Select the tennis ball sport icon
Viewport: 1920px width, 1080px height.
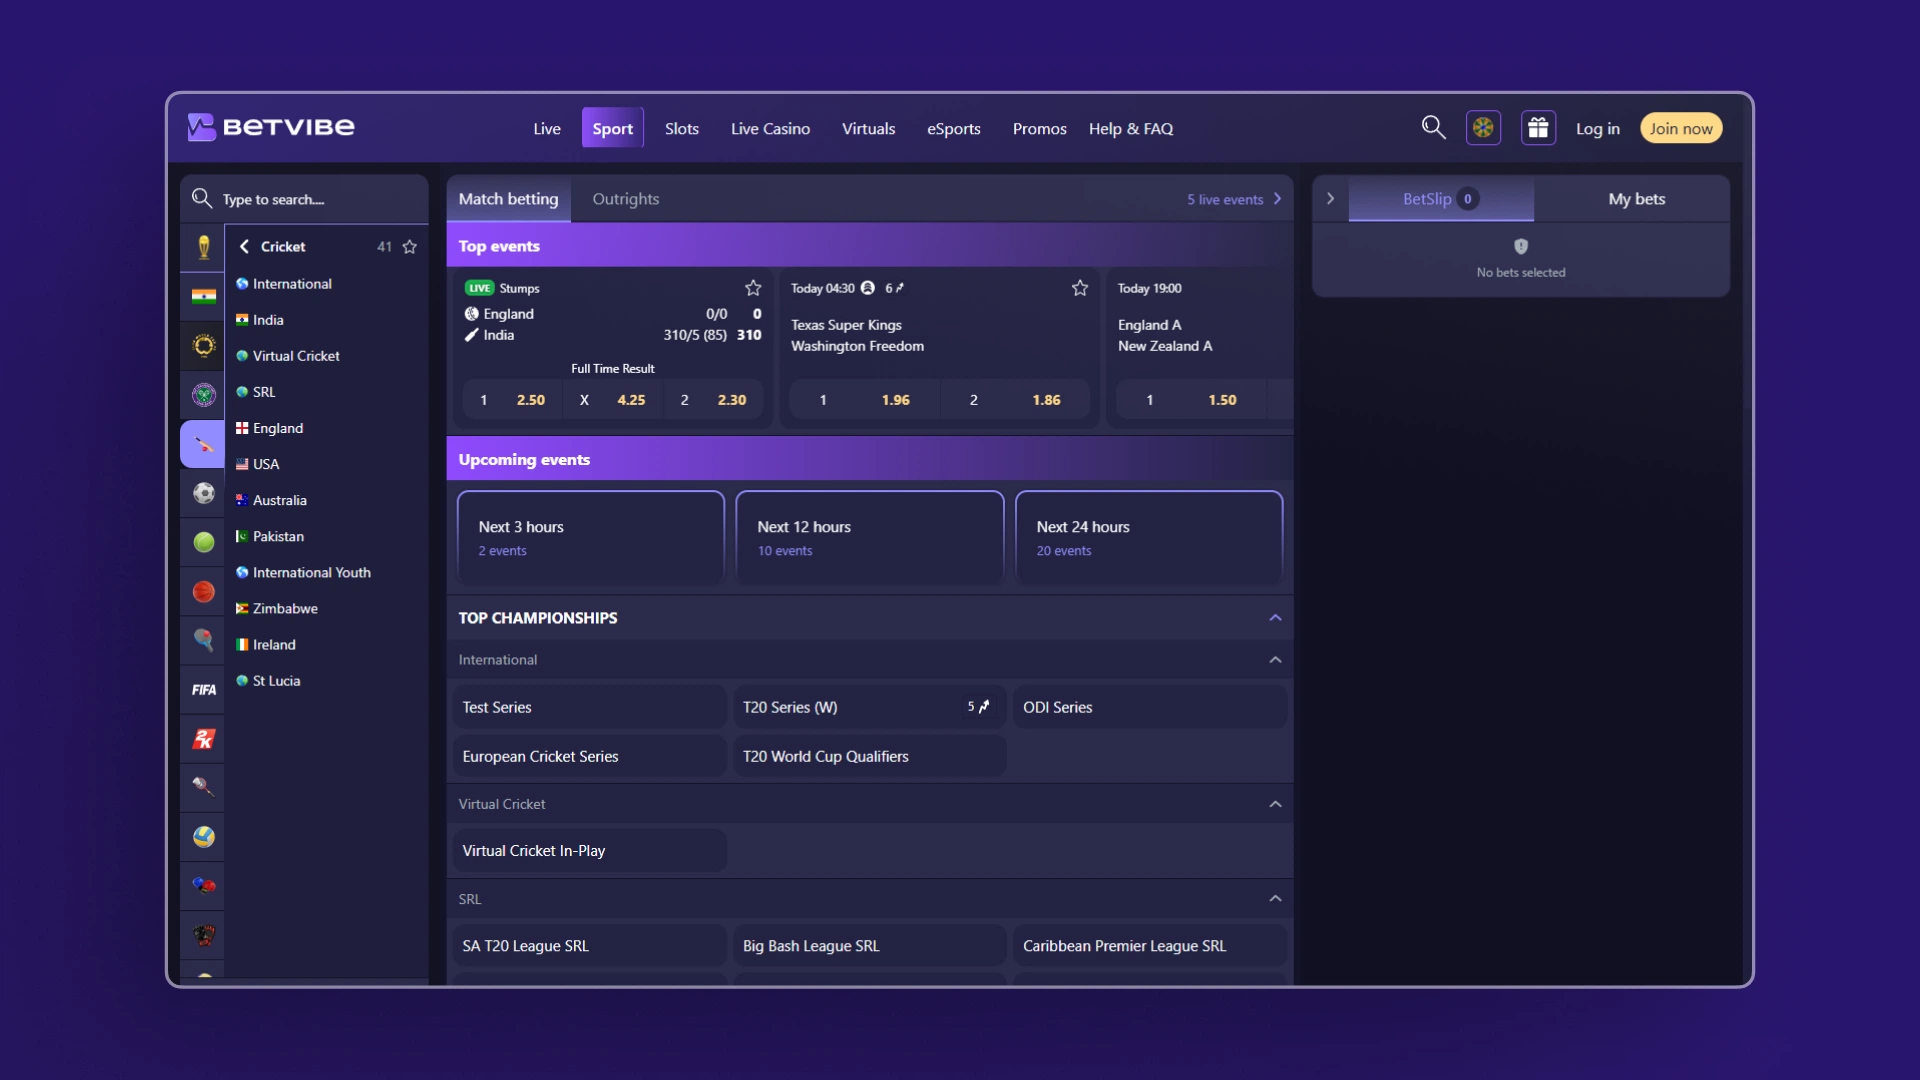coord(204,541)
